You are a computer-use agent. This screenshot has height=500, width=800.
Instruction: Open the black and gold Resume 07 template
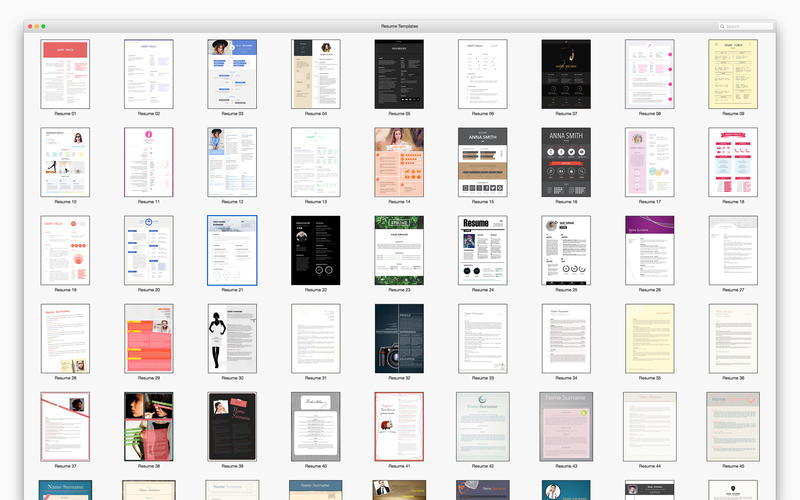(566, 74)
